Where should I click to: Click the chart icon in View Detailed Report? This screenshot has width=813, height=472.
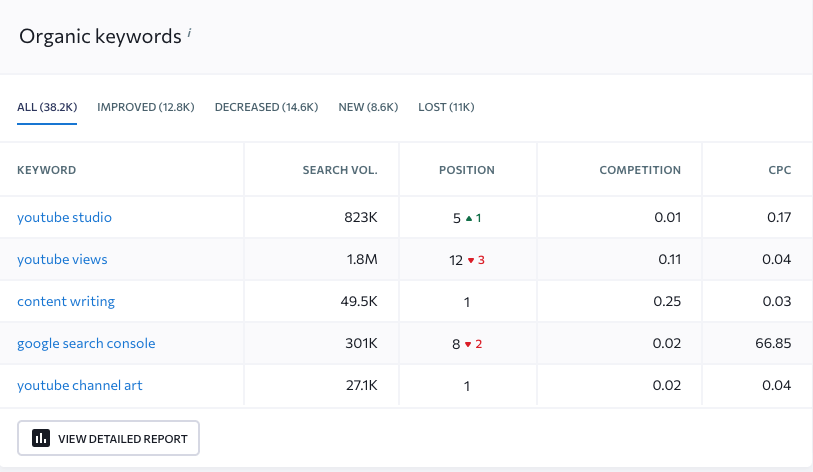pyautogui.click(x=41, y=438)
